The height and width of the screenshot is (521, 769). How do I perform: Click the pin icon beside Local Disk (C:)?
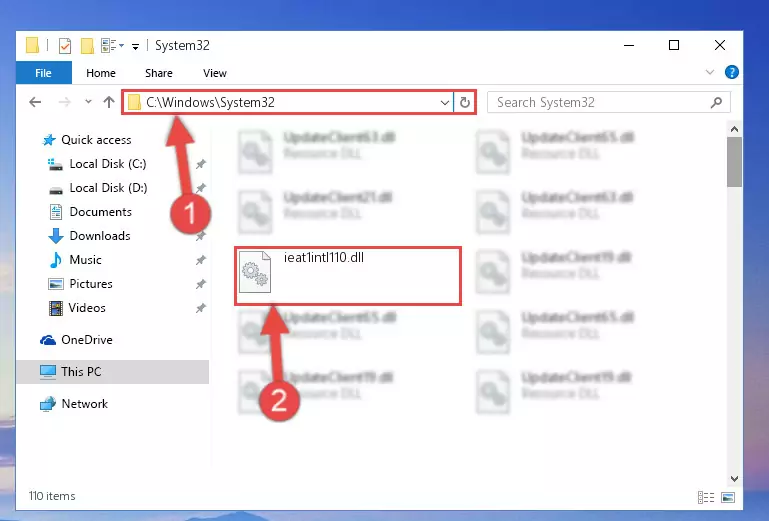tap(201, 164)
